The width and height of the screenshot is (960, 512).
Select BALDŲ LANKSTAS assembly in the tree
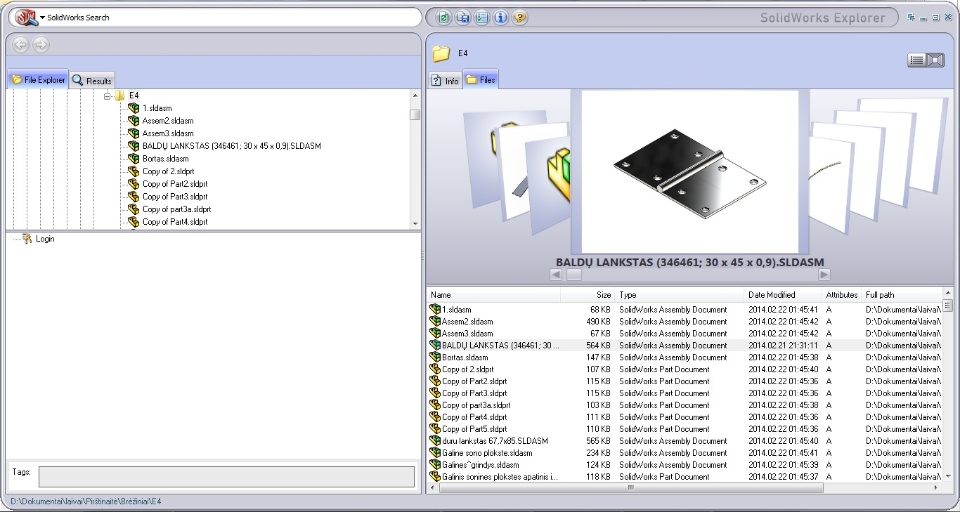tap(225, 146)
